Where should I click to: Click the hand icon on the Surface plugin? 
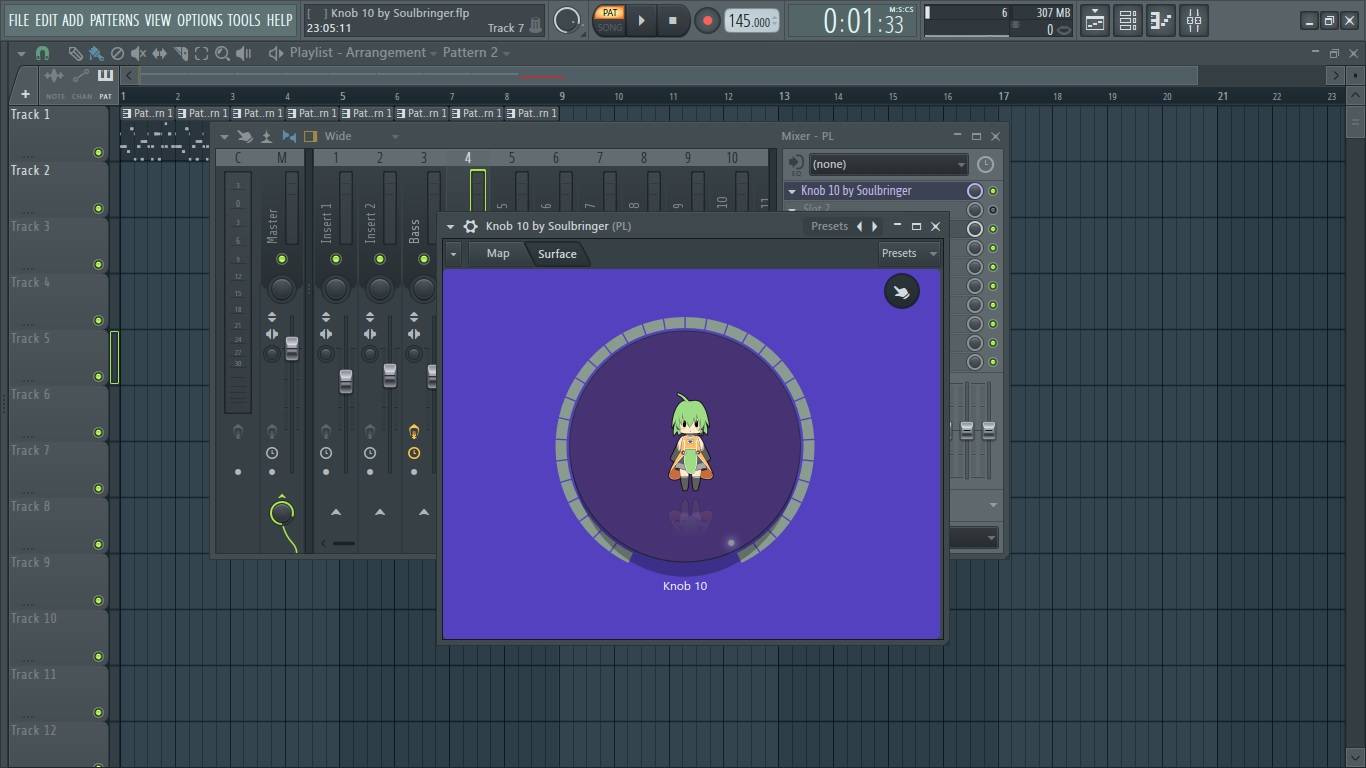point(901,292)
